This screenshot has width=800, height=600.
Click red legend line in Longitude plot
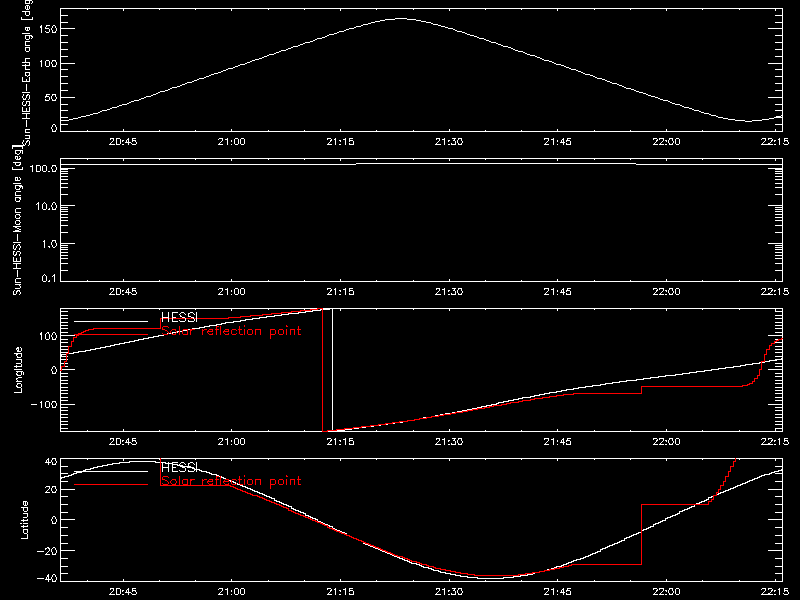(x=111, y=335)
